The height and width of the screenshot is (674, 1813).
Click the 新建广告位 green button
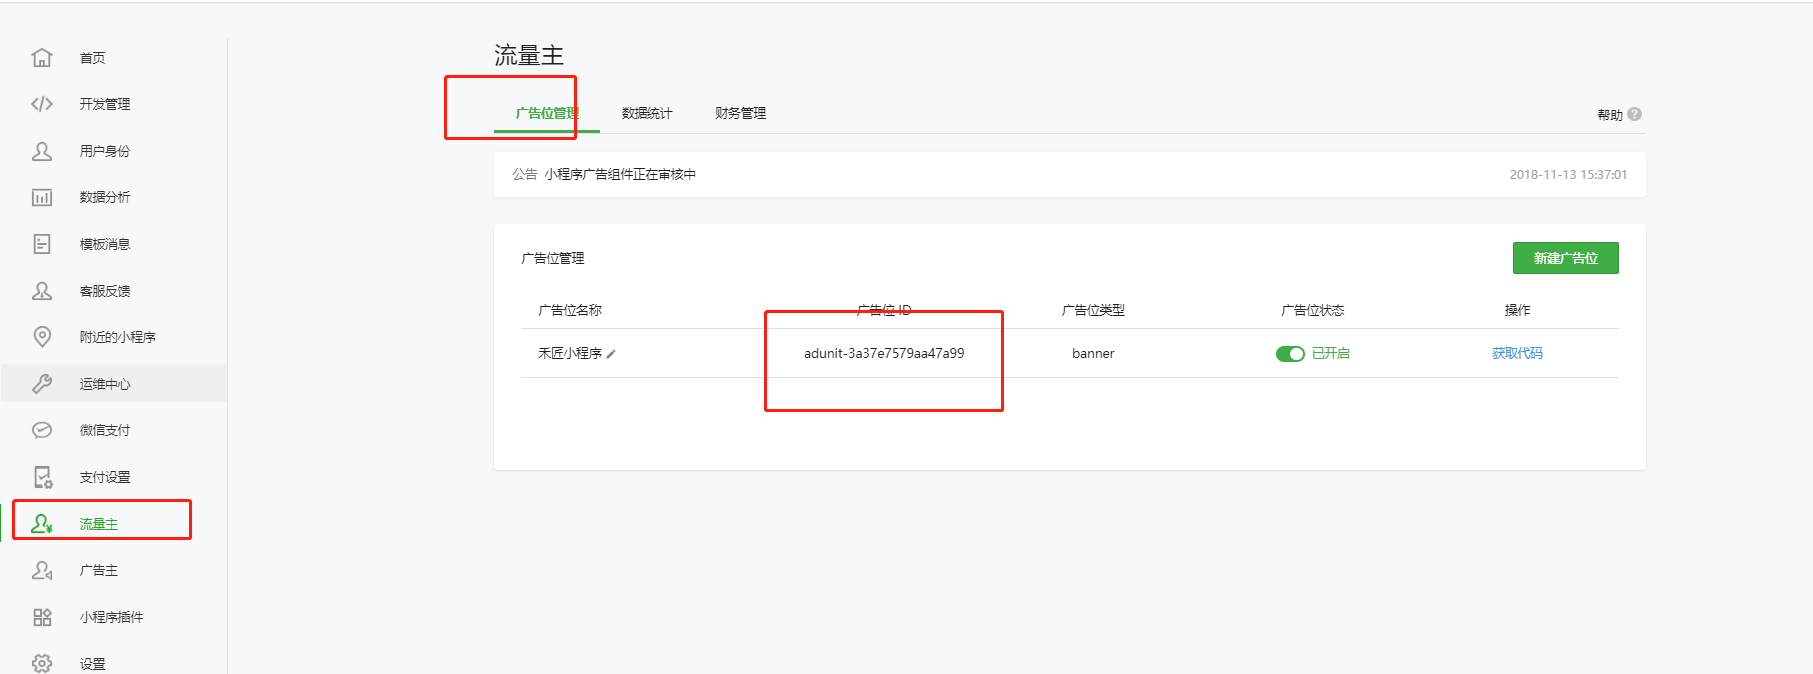(1565, 258)
